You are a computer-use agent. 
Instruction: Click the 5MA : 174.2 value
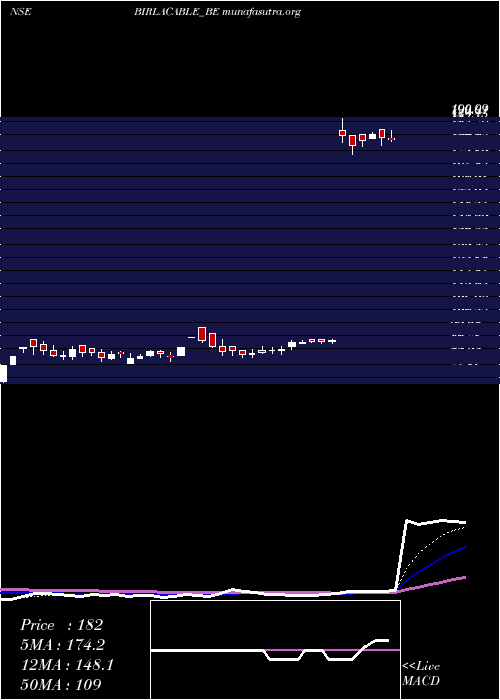click(63, 645)
